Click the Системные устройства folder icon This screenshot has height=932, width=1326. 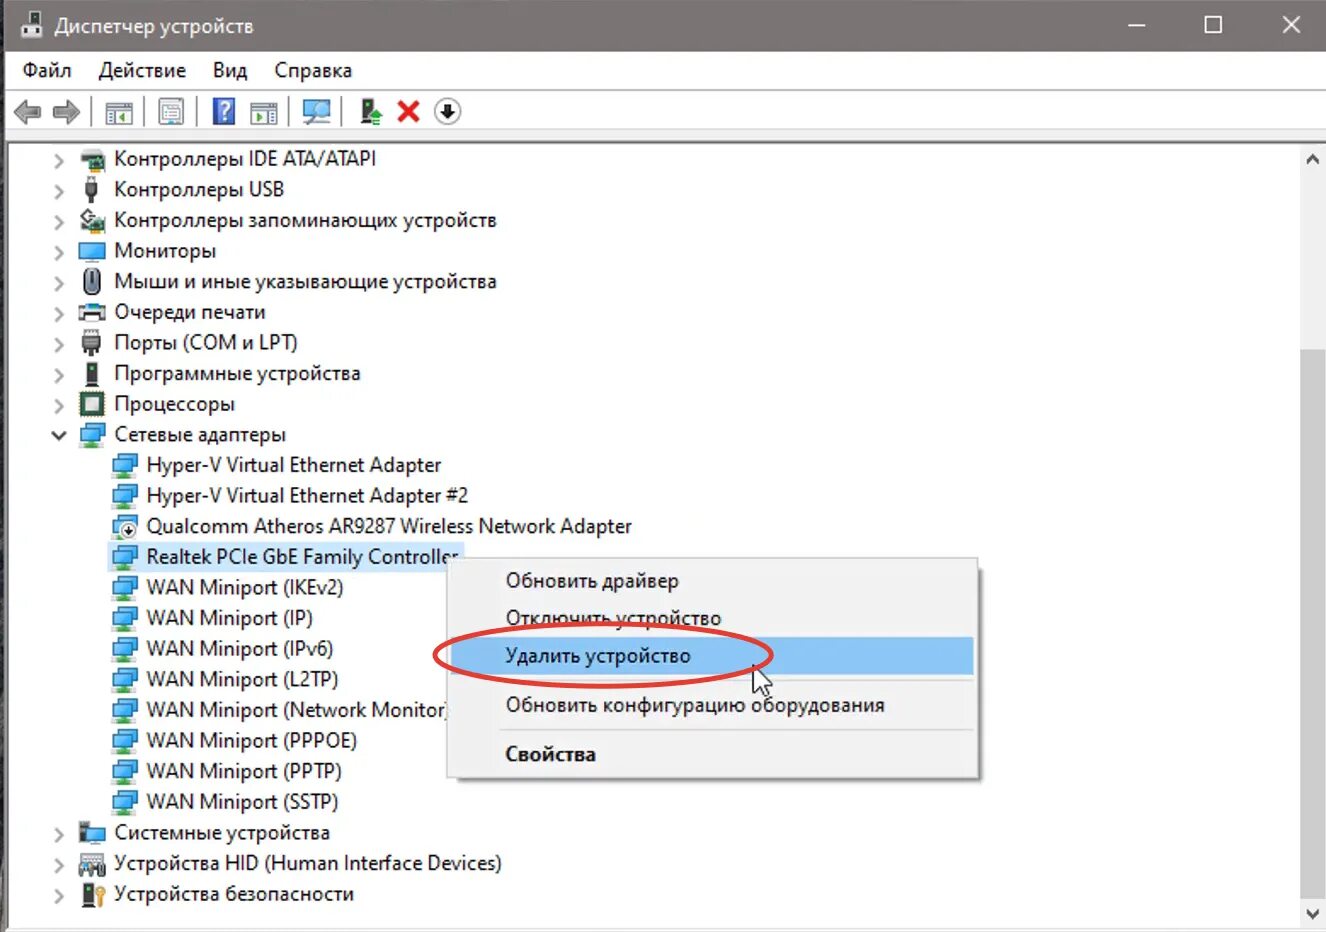tap(92, 833)
